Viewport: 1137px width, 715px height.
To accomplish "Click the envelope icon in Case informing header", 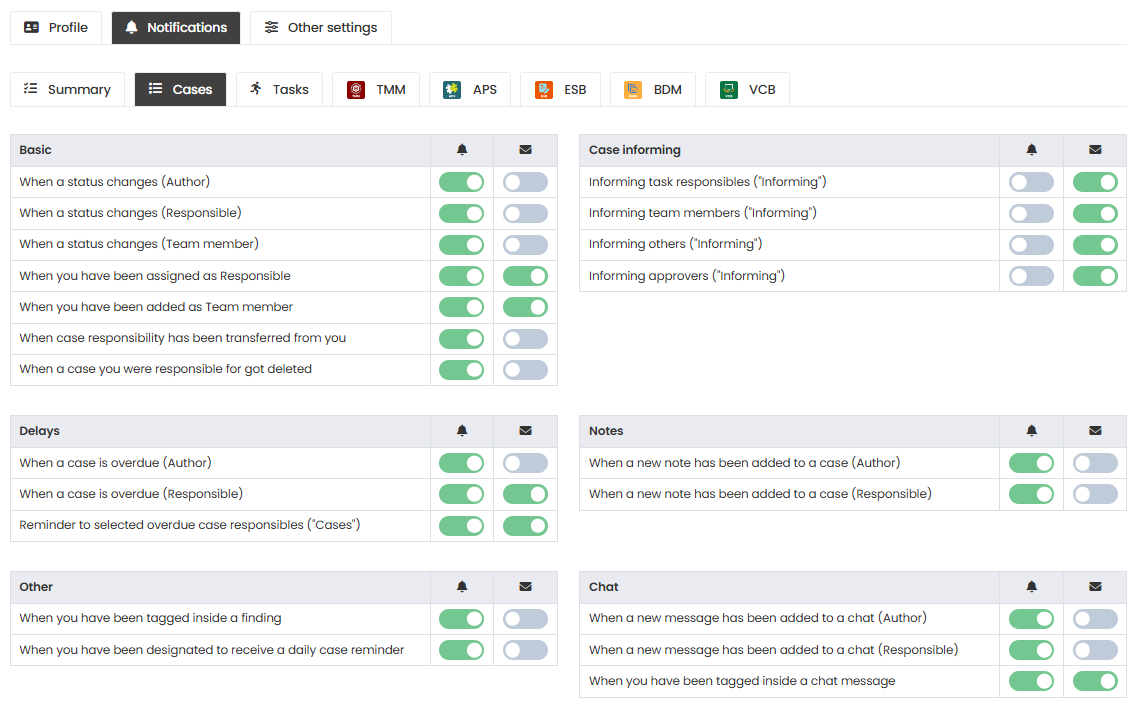I will tap(1095, 150).
